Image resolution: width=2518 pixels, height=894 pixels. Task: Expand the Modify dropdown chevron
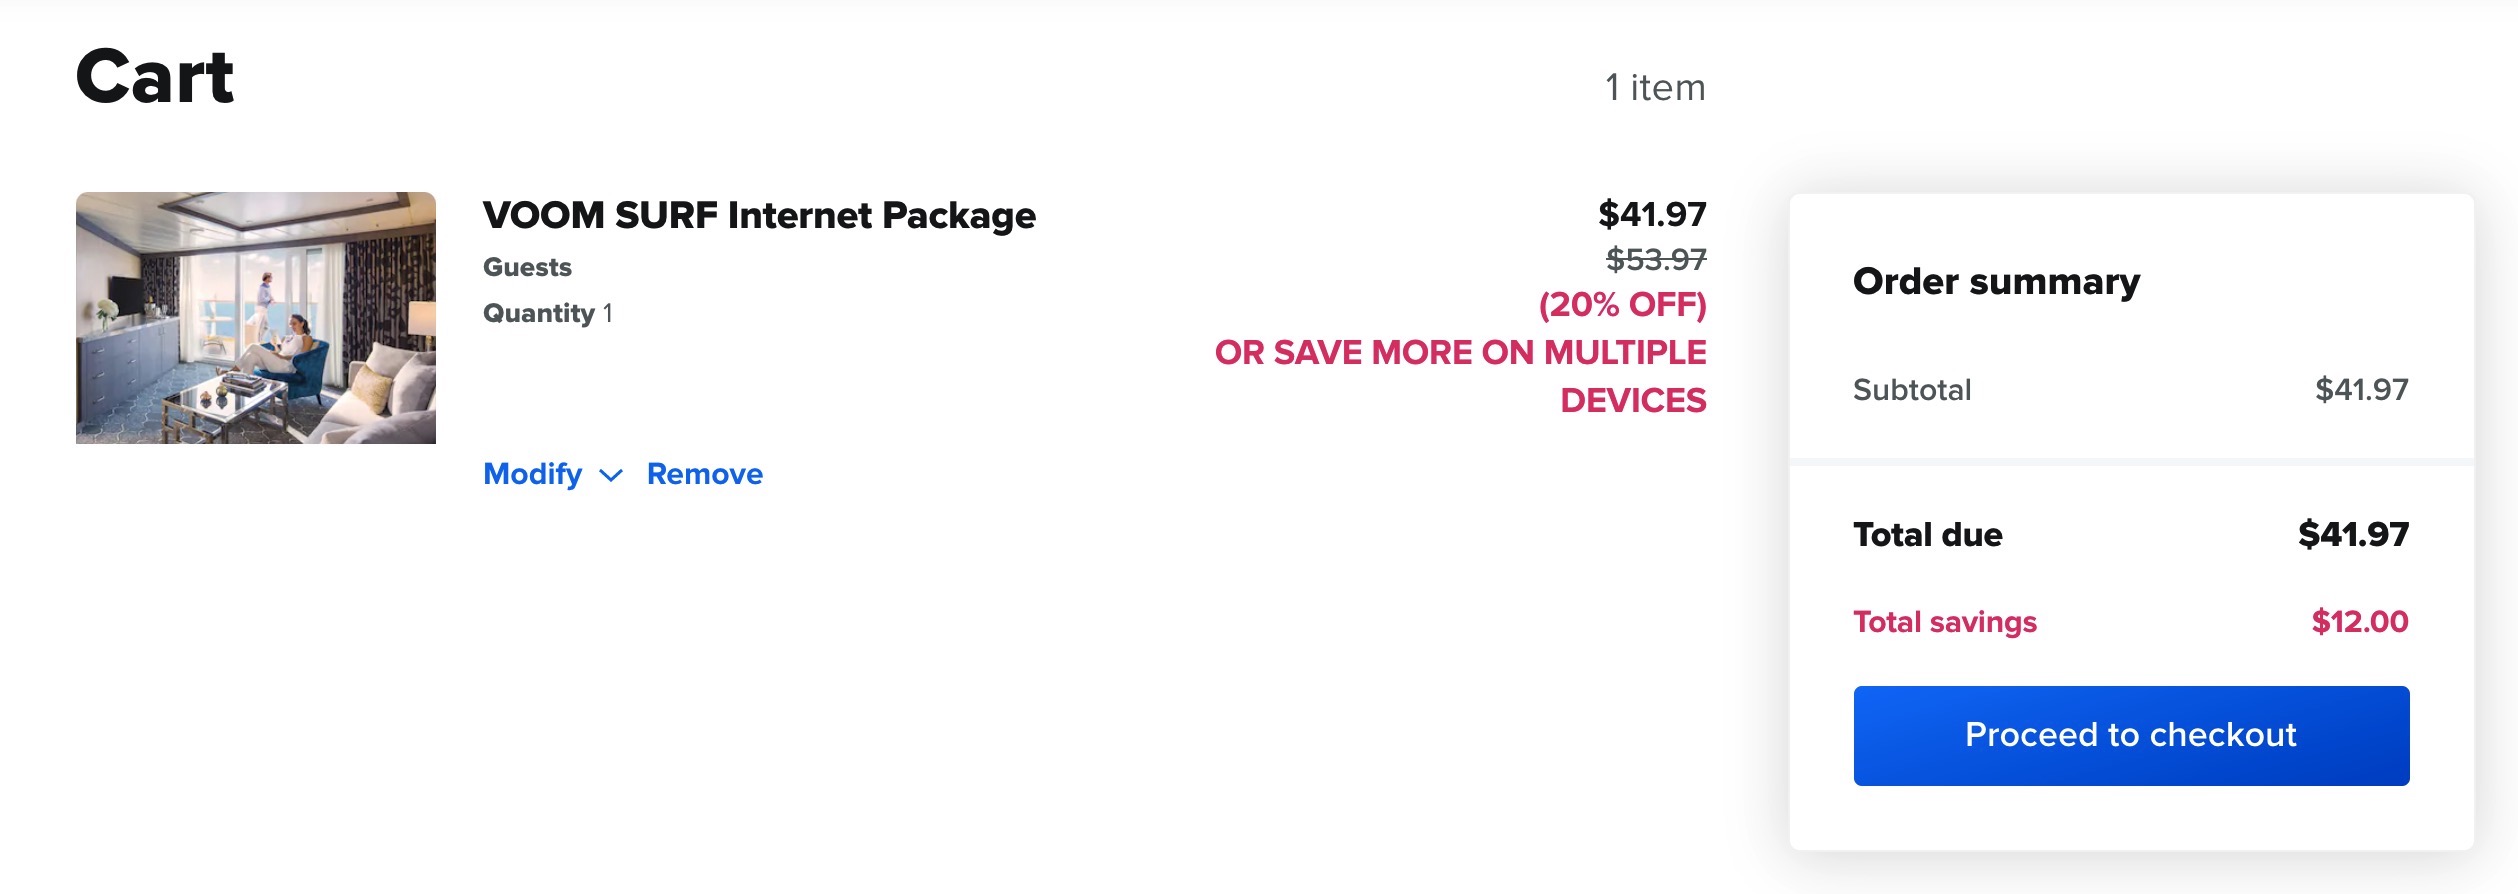[610, 476]
